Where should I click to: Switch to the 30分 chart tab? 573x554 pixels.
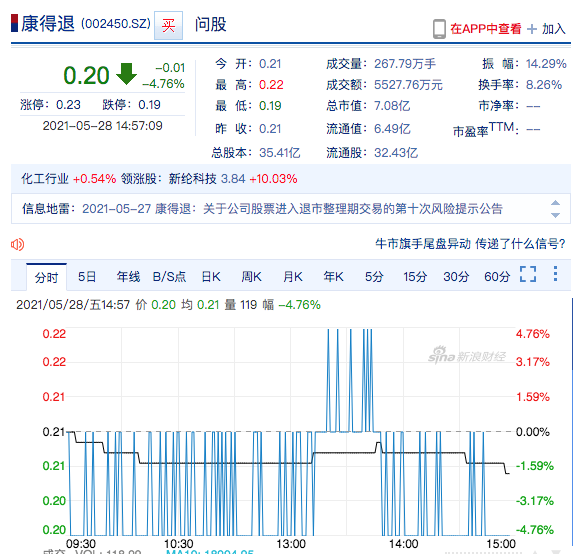click(x=456, y=277)
